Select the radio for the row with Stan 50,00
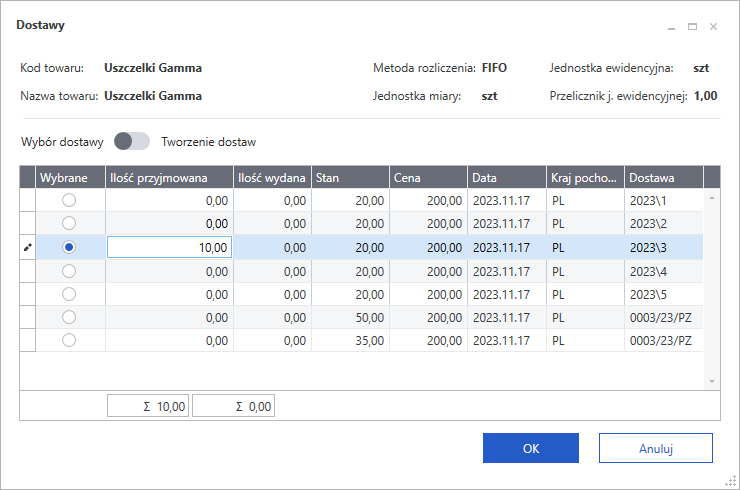The image size is (740, 490). point(69,317)
